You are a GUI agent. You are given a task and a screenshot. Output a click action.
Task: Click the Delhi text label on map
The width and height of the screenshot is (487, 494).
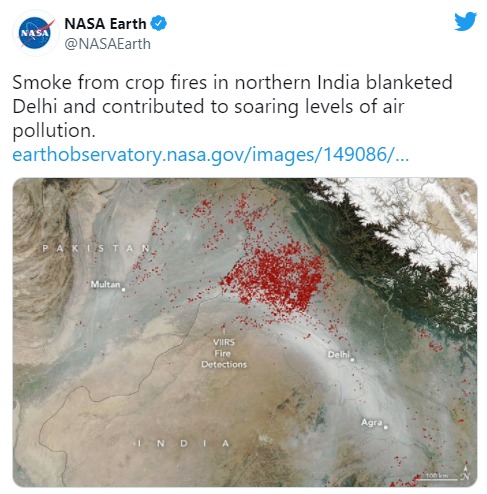point(338,354)
